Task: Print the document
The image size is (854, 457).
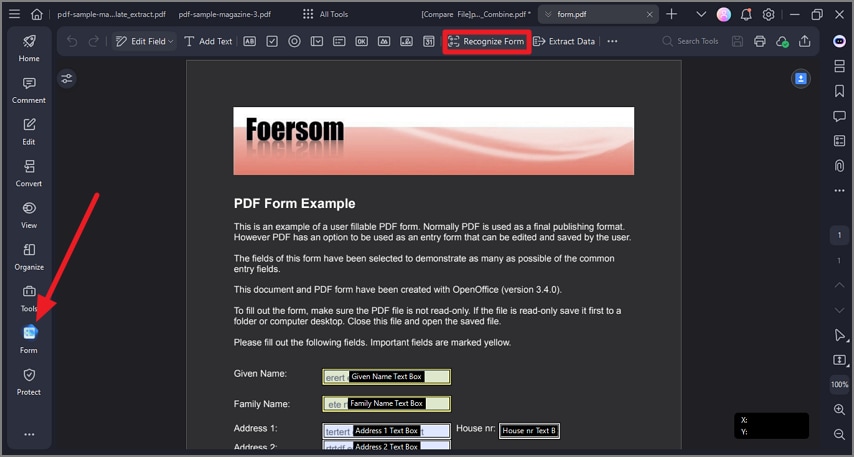Action: (x=760, y=41)
